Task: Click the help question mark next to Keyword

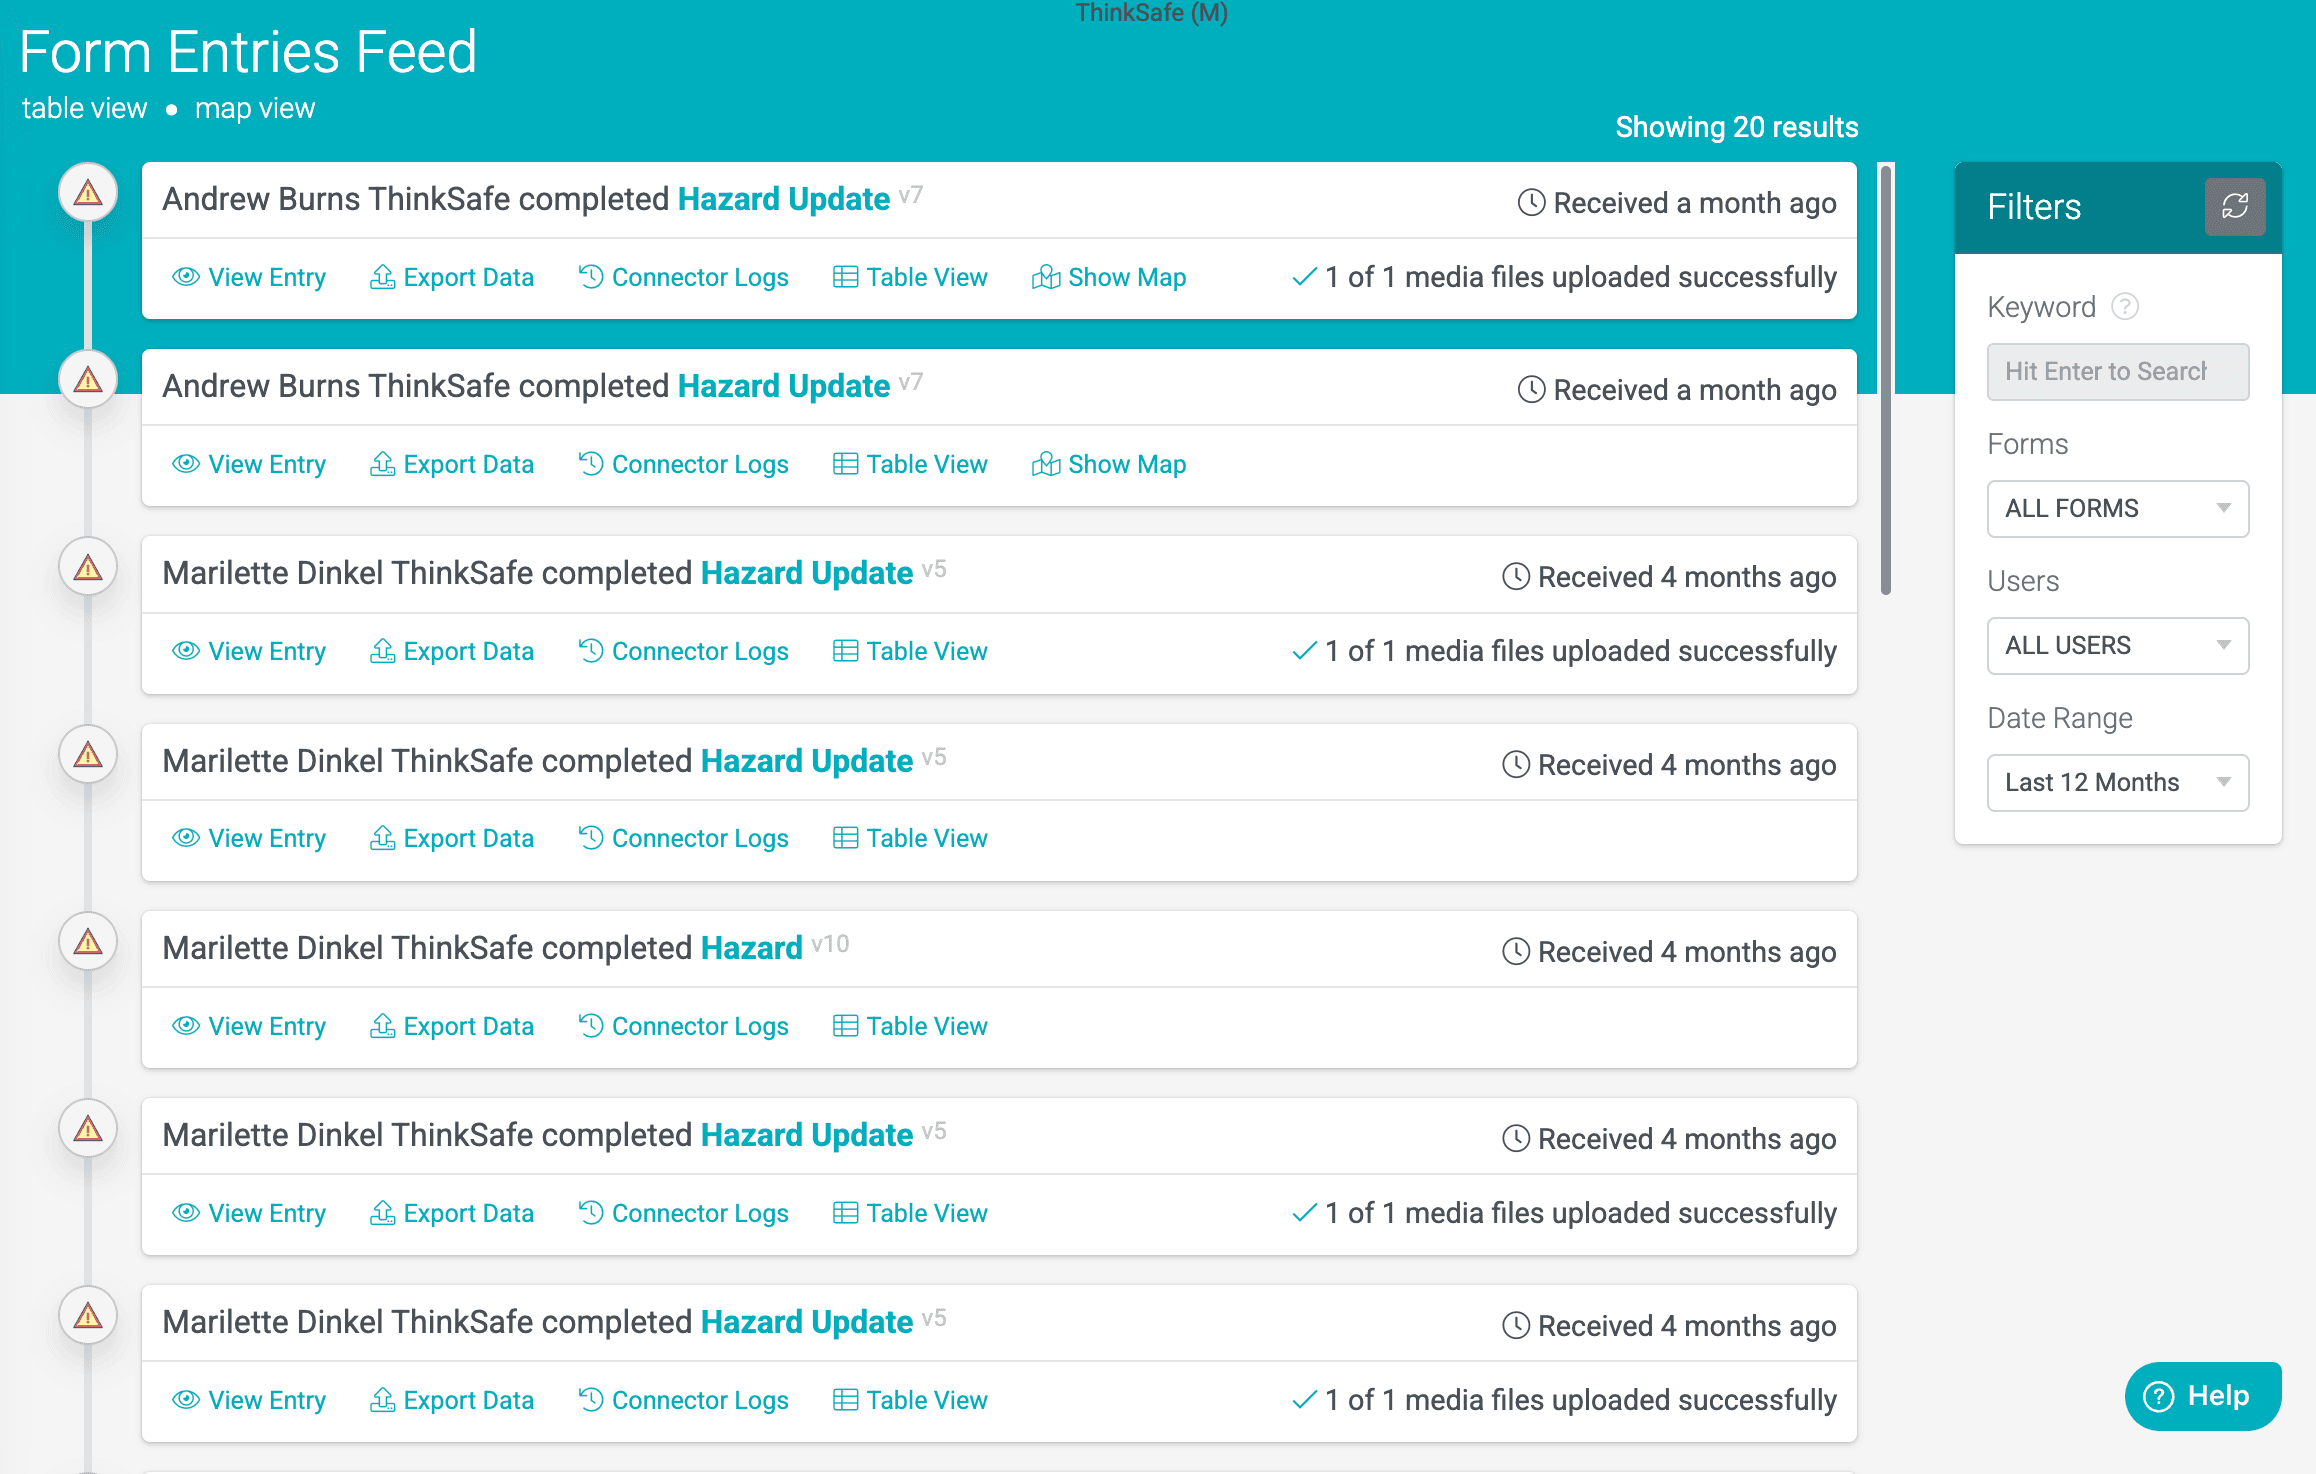Action: pyautogui.click(x=2124, y=307)
